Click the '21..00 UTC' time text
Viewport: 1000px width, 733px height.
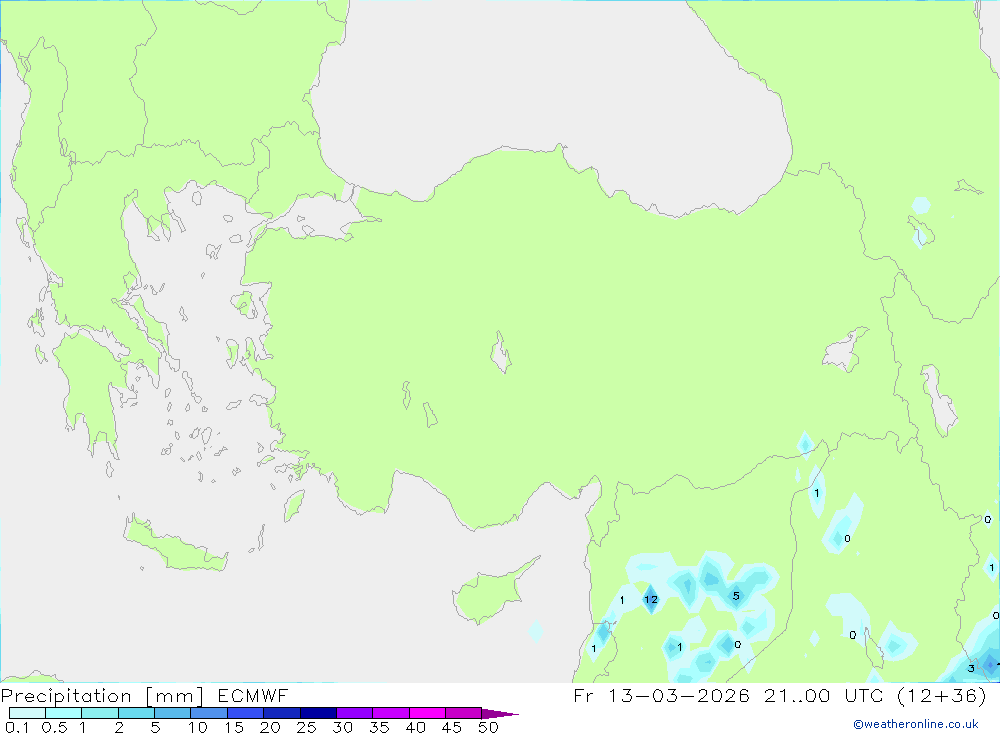coord(825,695)
